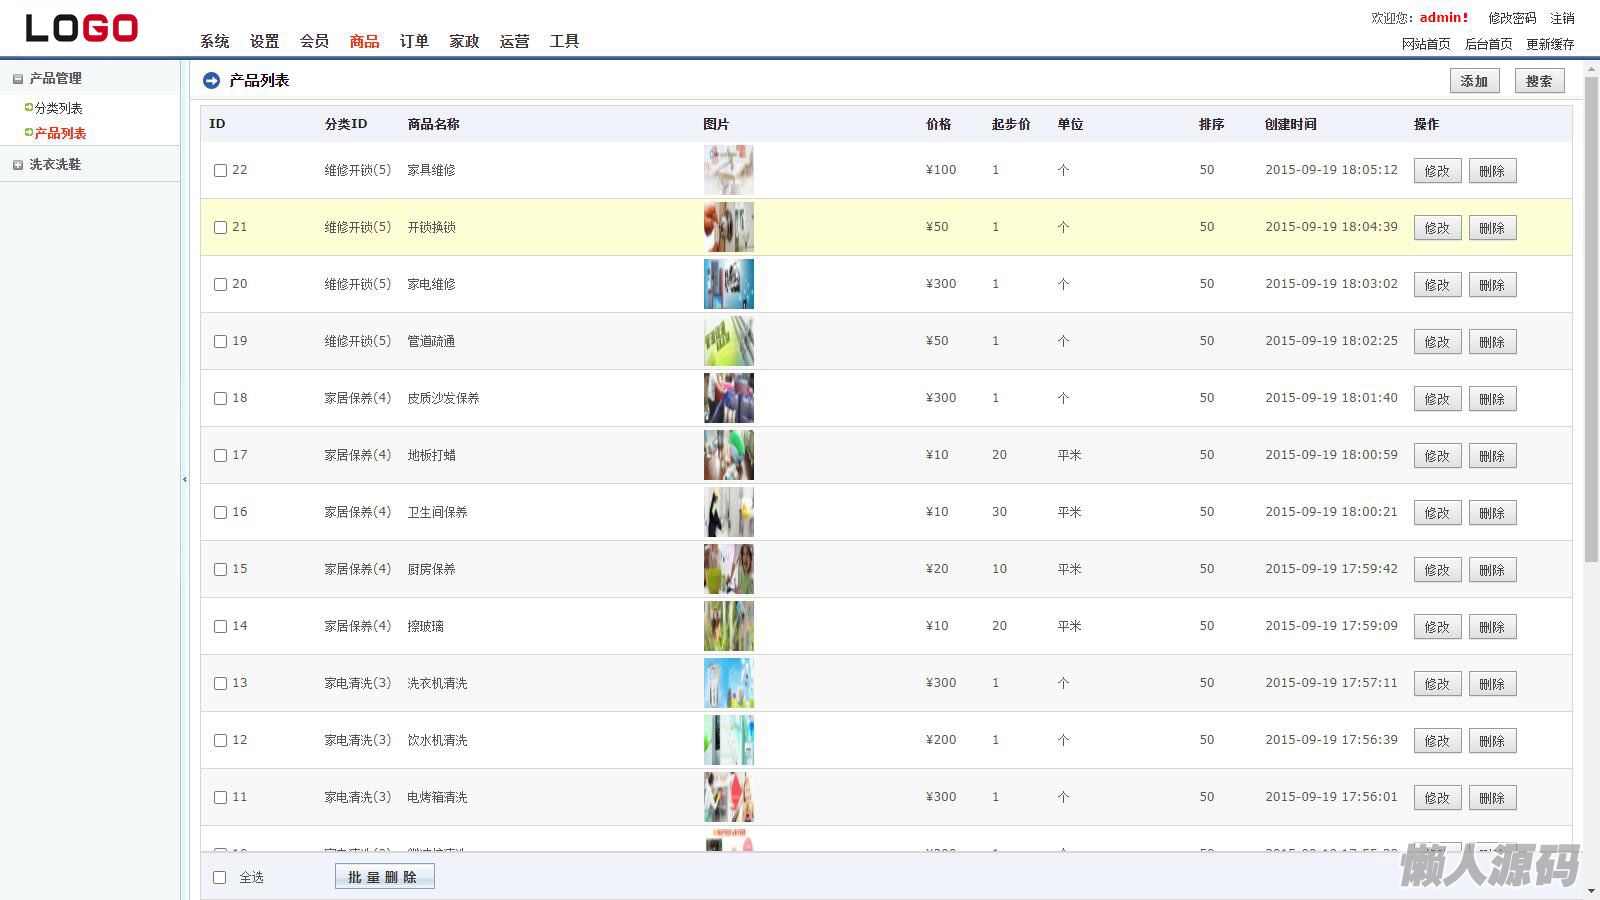Click 删除 button for product 开锁换锁

click(x=1492, y=228)
